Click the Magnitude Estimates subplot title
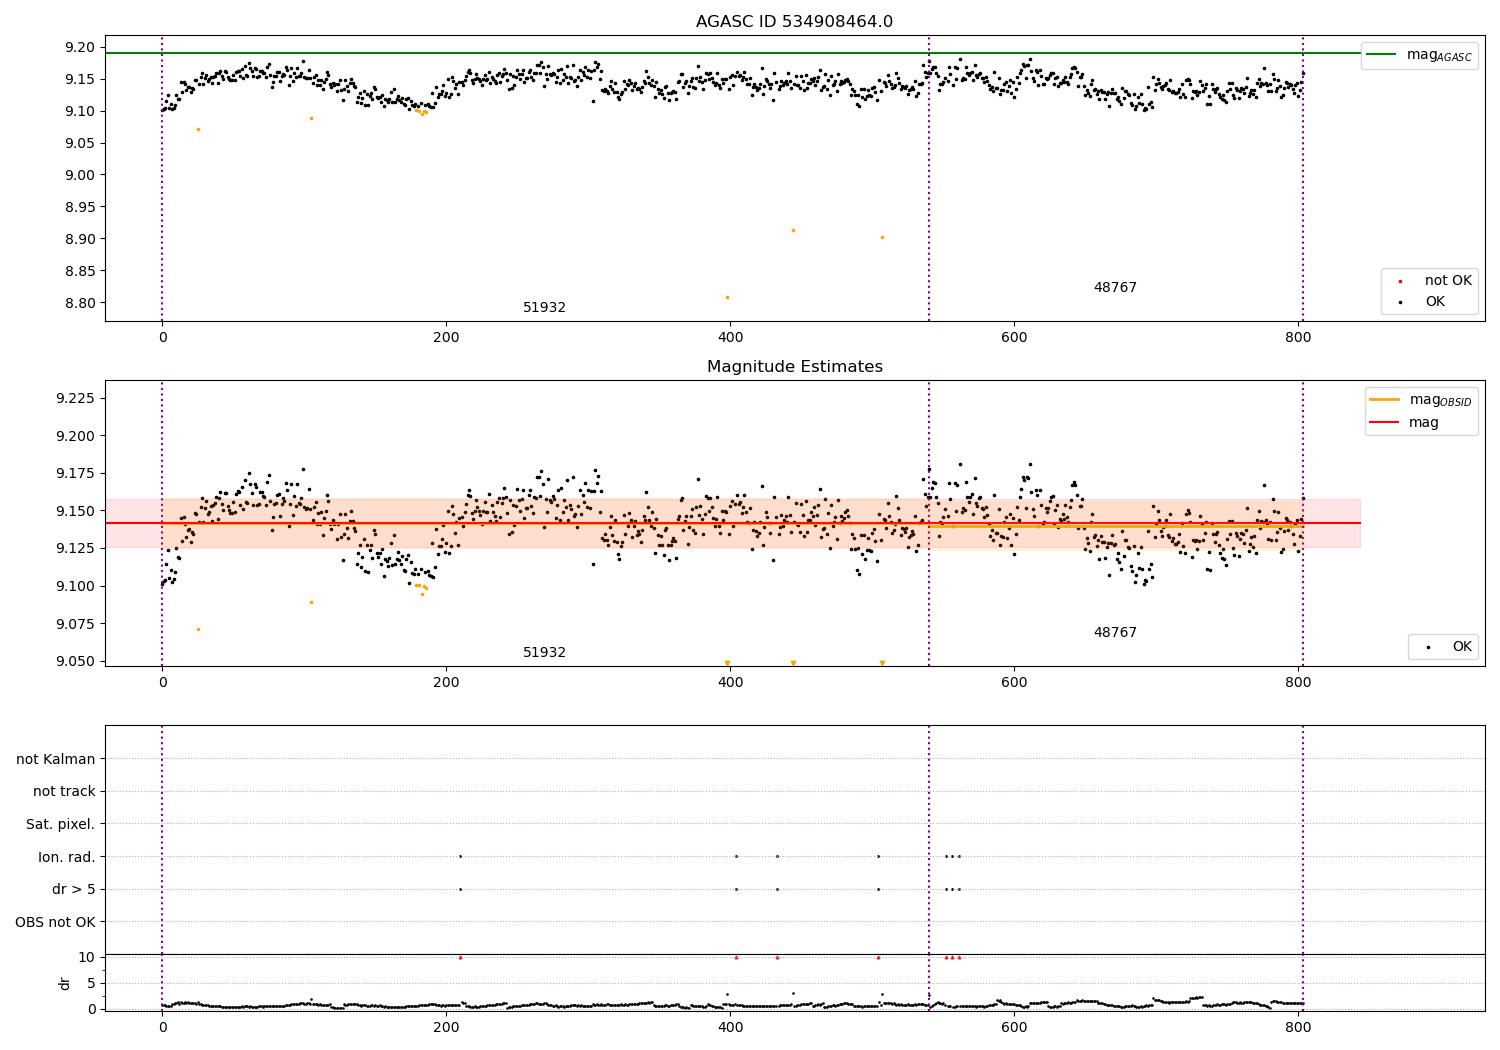 coord(794,367)
